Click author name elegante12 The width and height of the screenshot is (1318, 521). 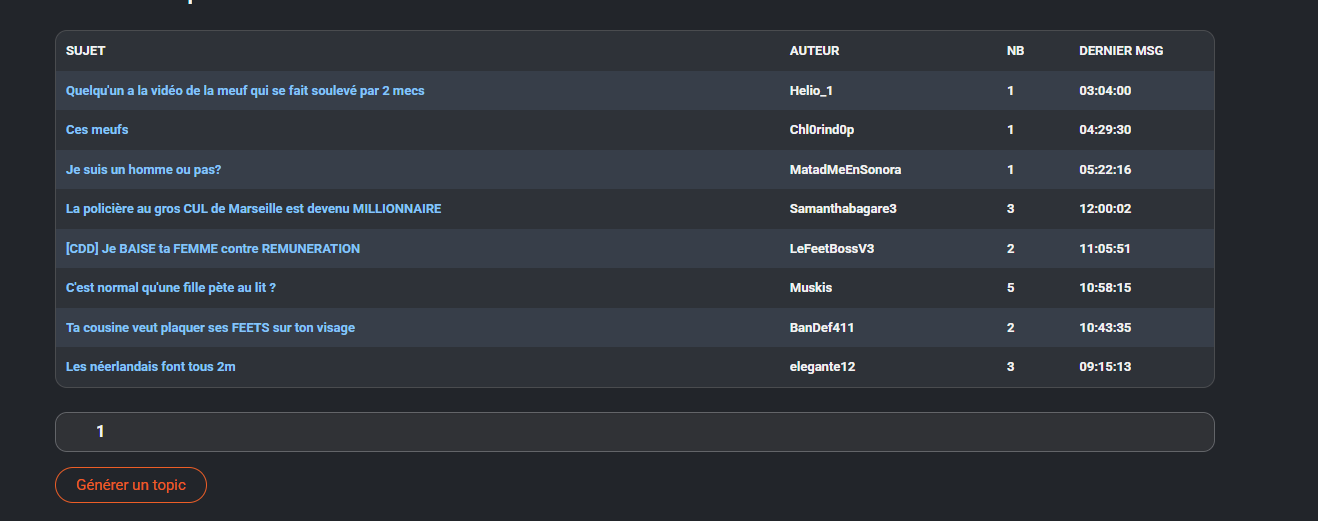coord(823,367)
